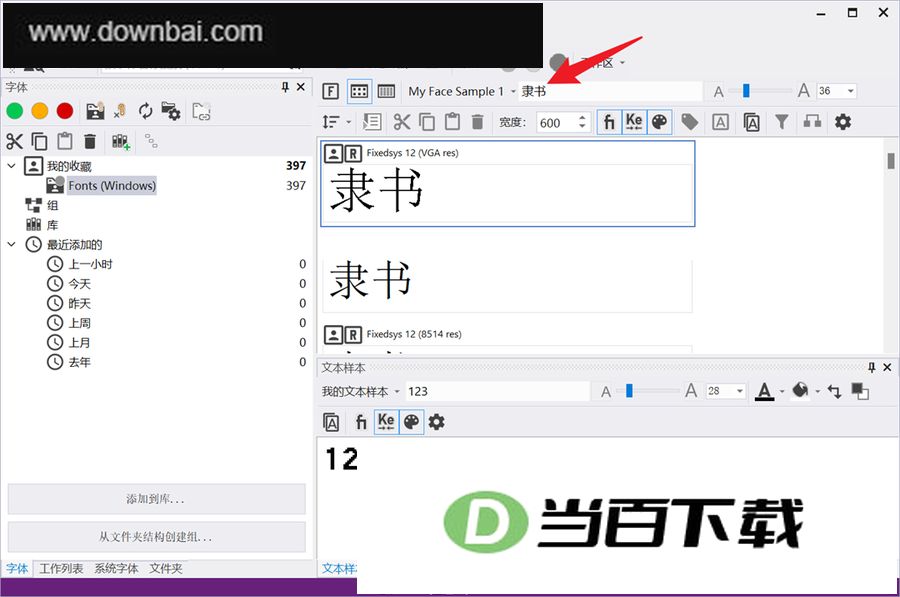Click the detach clip icon with the x

tap(120, 111)
